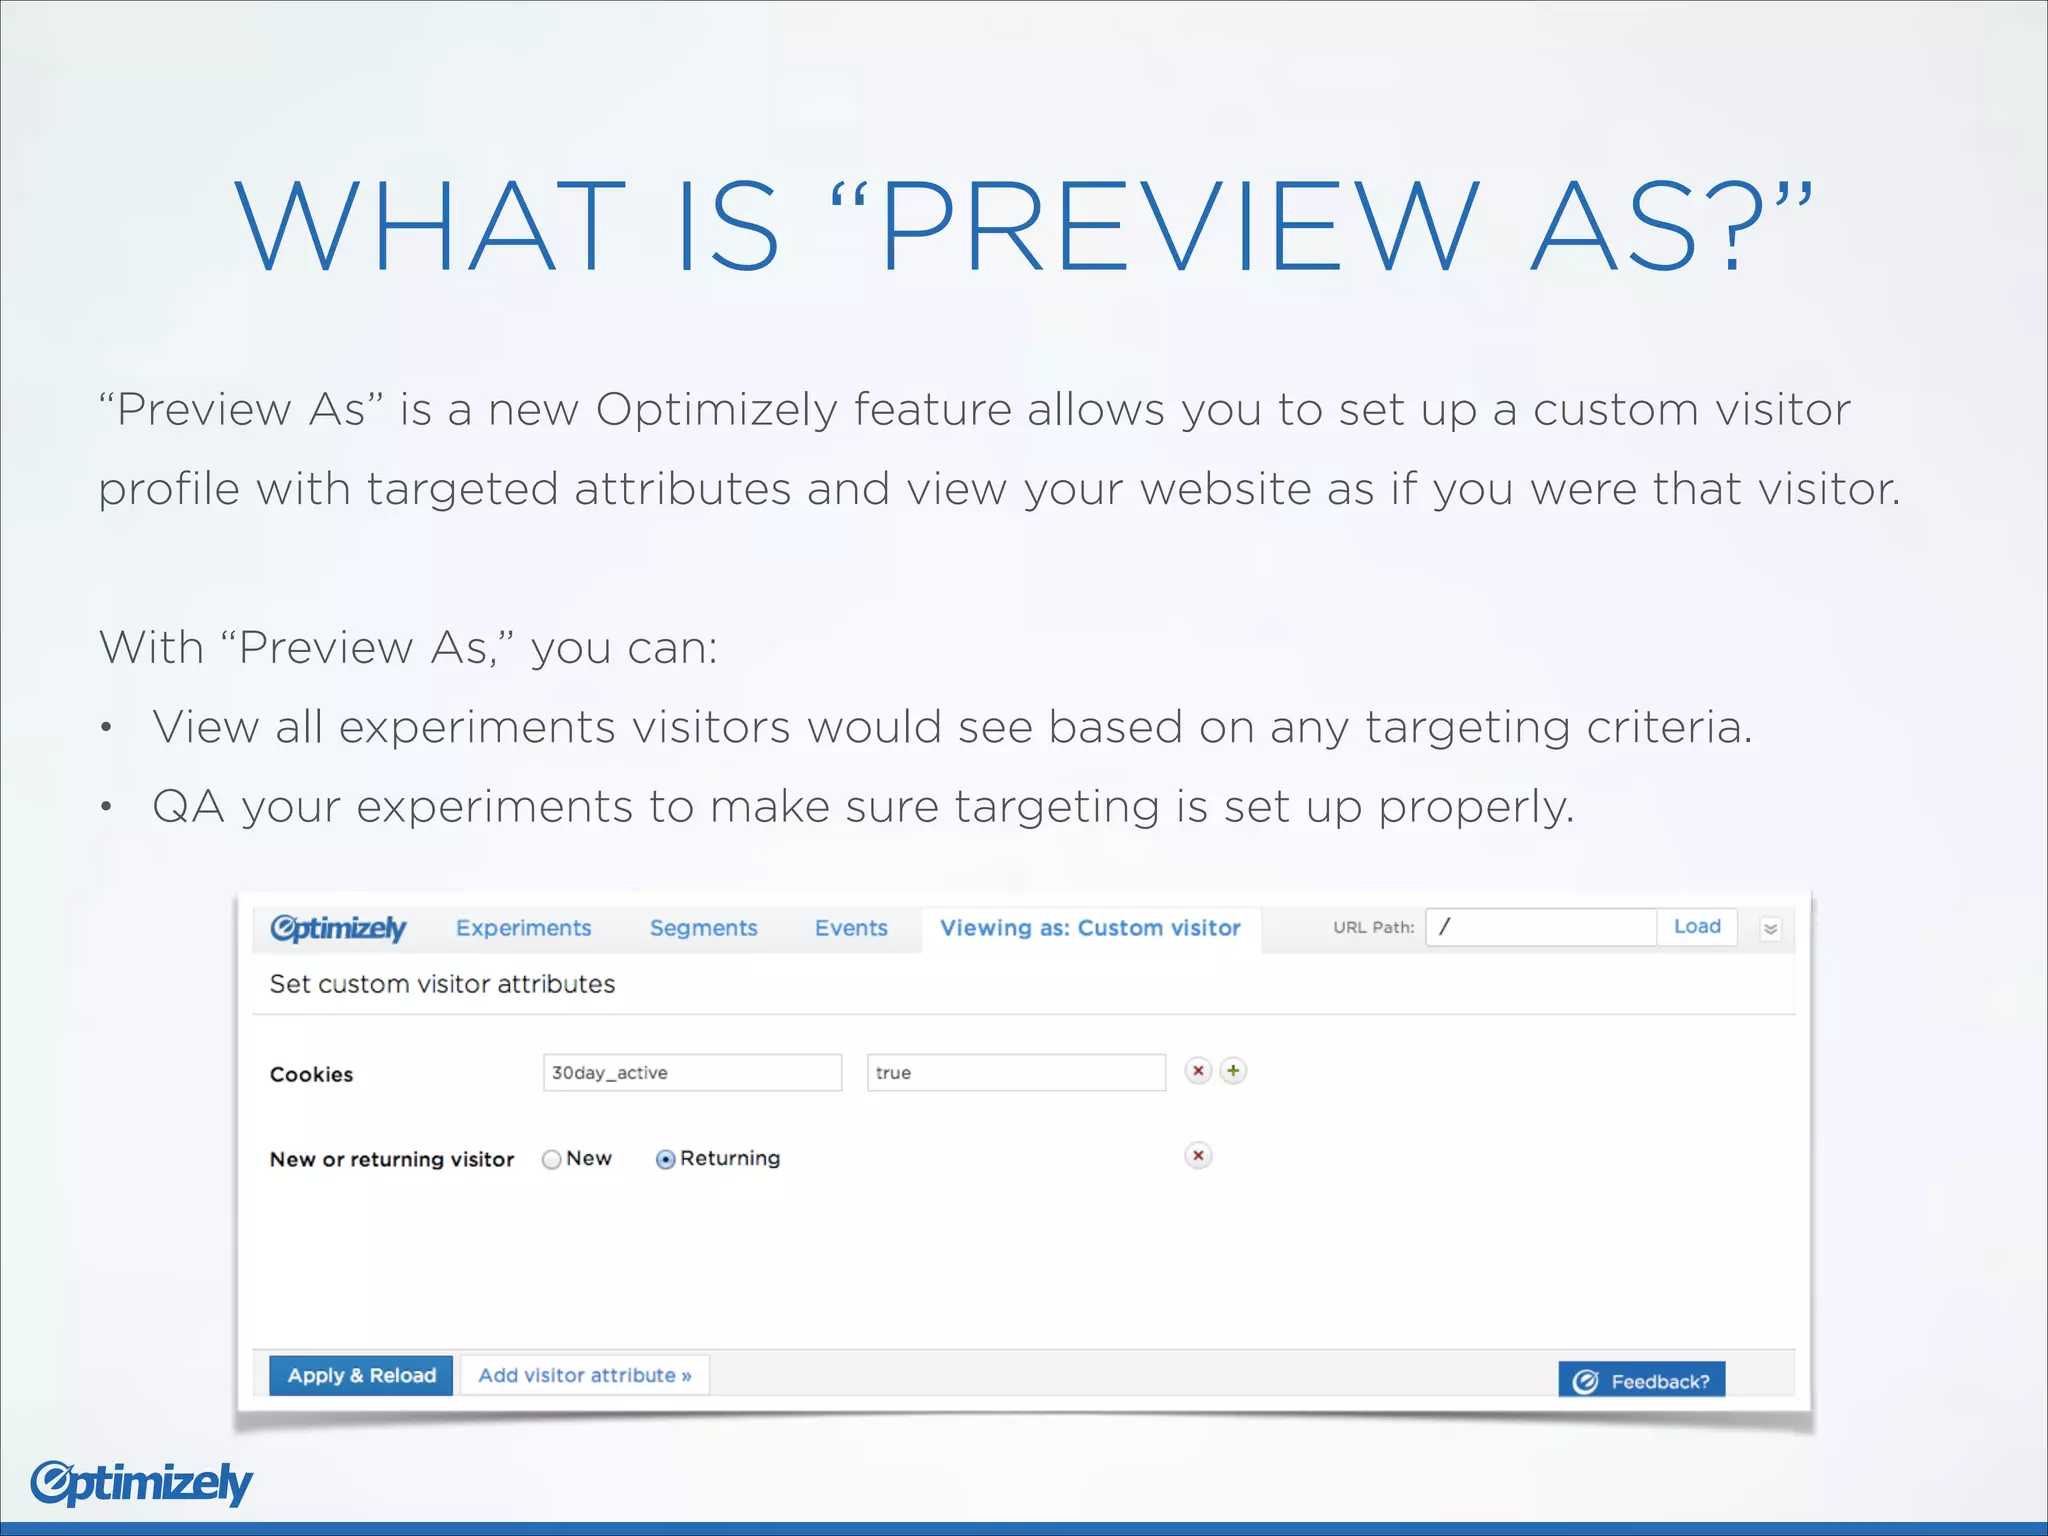Viewport: 2048px width, 1536px height.
Task: Add another cookie with the plus icon
Action: 1233,1071
